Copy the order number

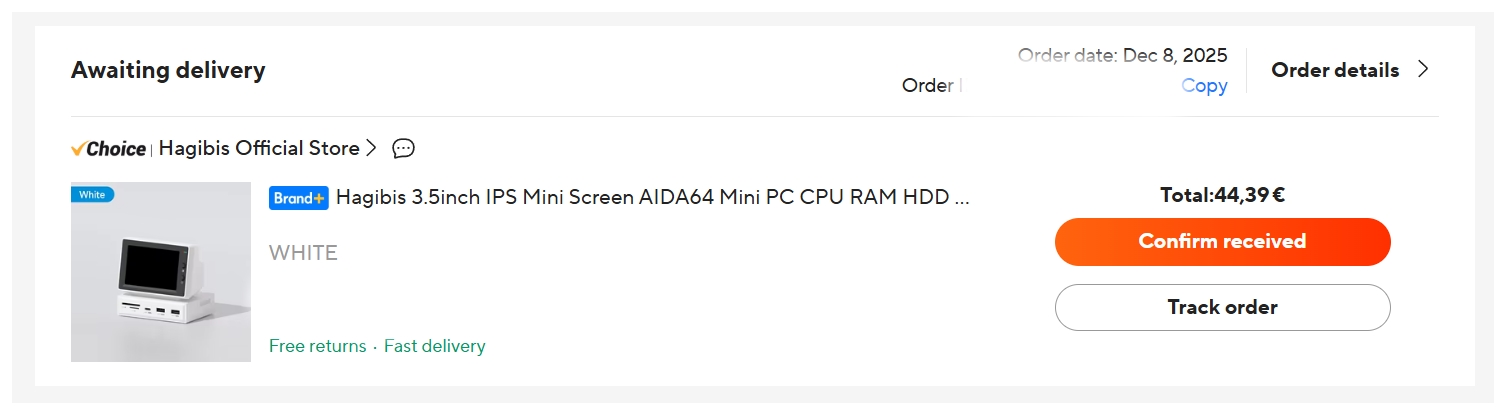pos(1204,86)
